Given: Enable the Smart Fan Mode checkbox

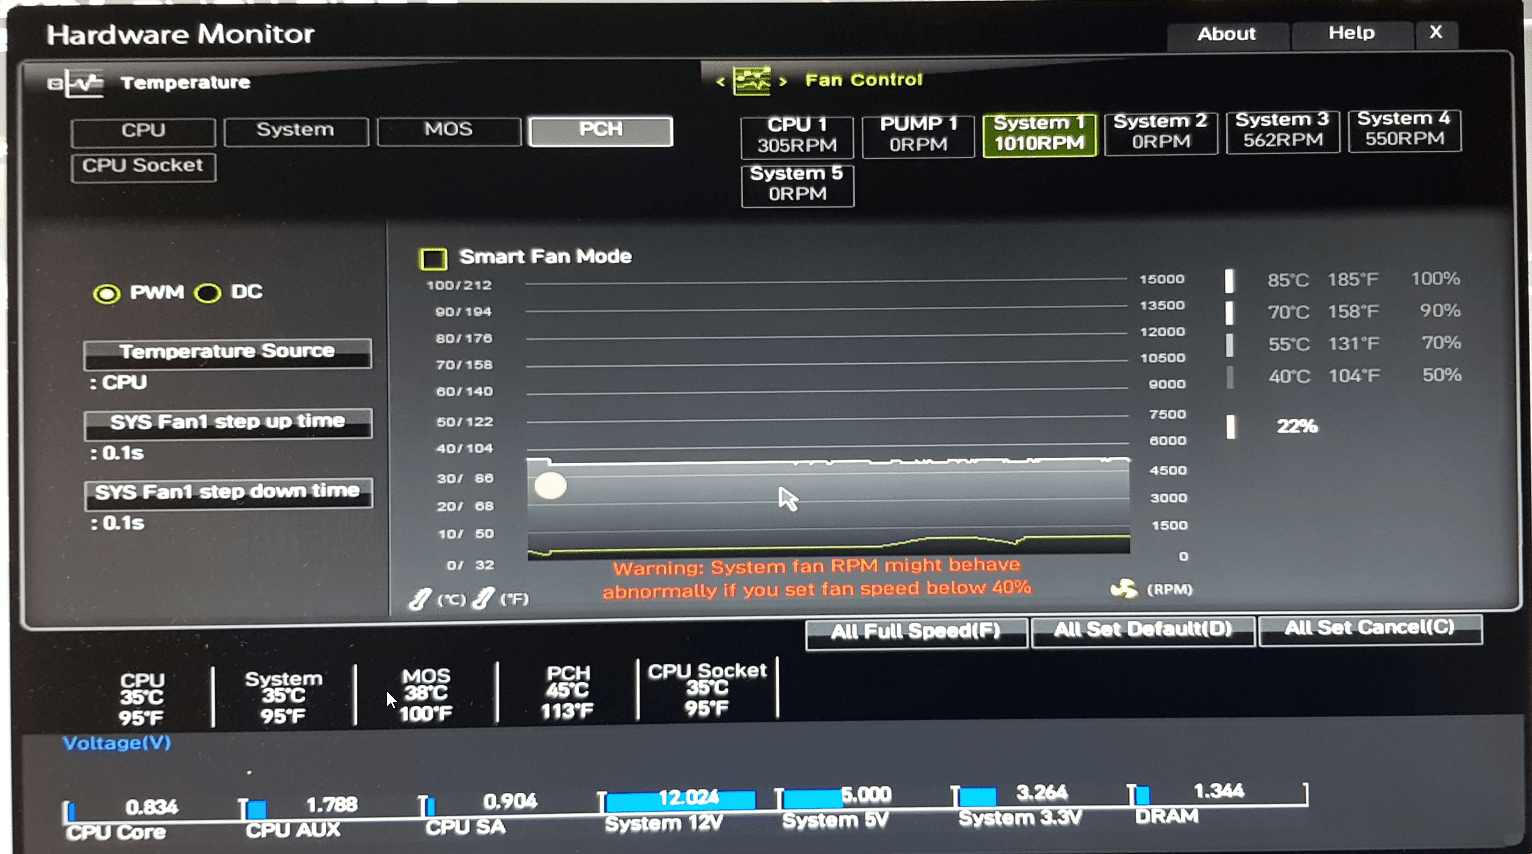Looking at the screenshot, I should pos(433,259).
